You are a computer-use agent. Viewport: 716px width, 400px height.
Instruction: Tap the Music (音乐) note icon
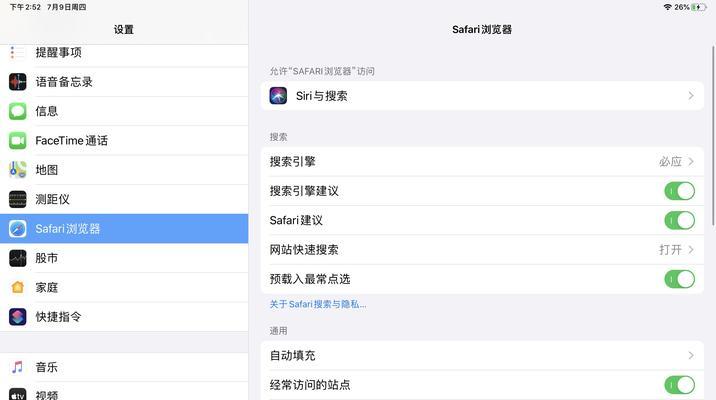(x=17, y=367)
